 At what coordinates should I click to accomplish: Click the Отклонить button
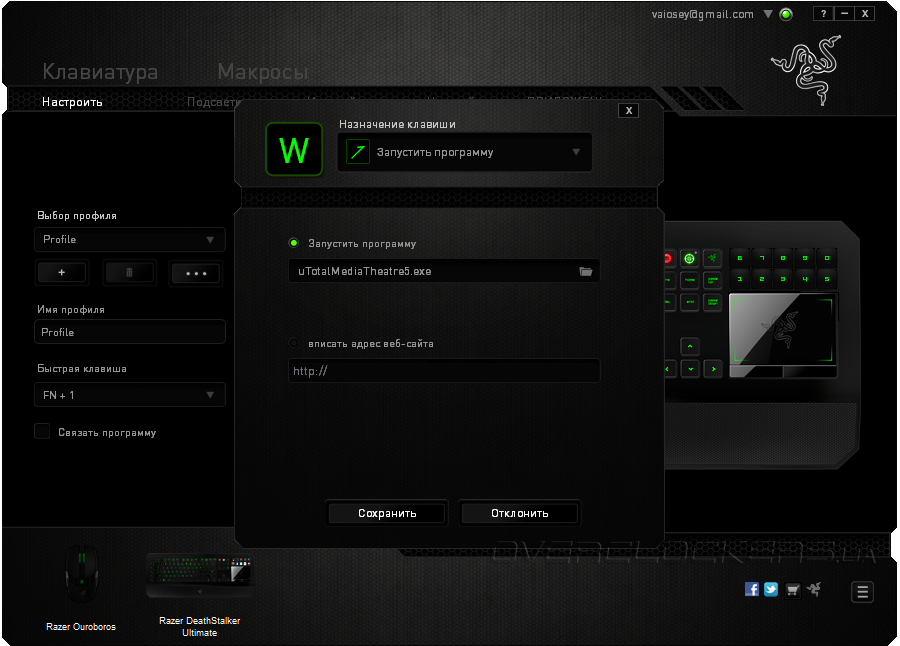coord(518,512)
